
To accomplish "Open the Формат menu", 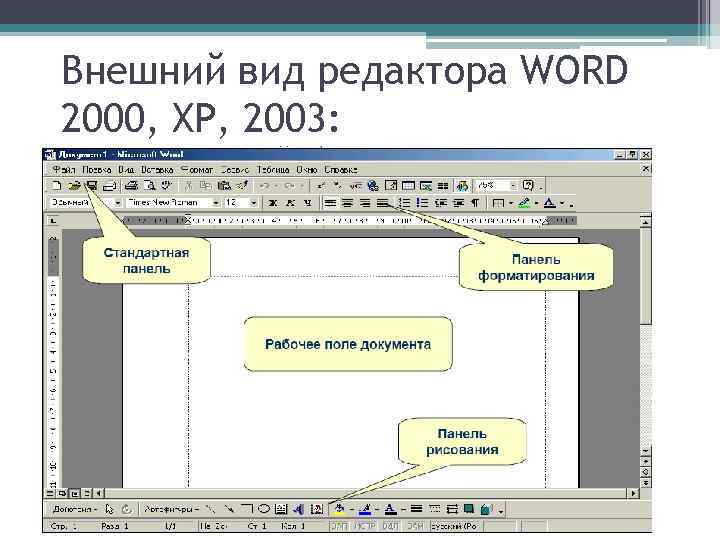I will point(197,169).
